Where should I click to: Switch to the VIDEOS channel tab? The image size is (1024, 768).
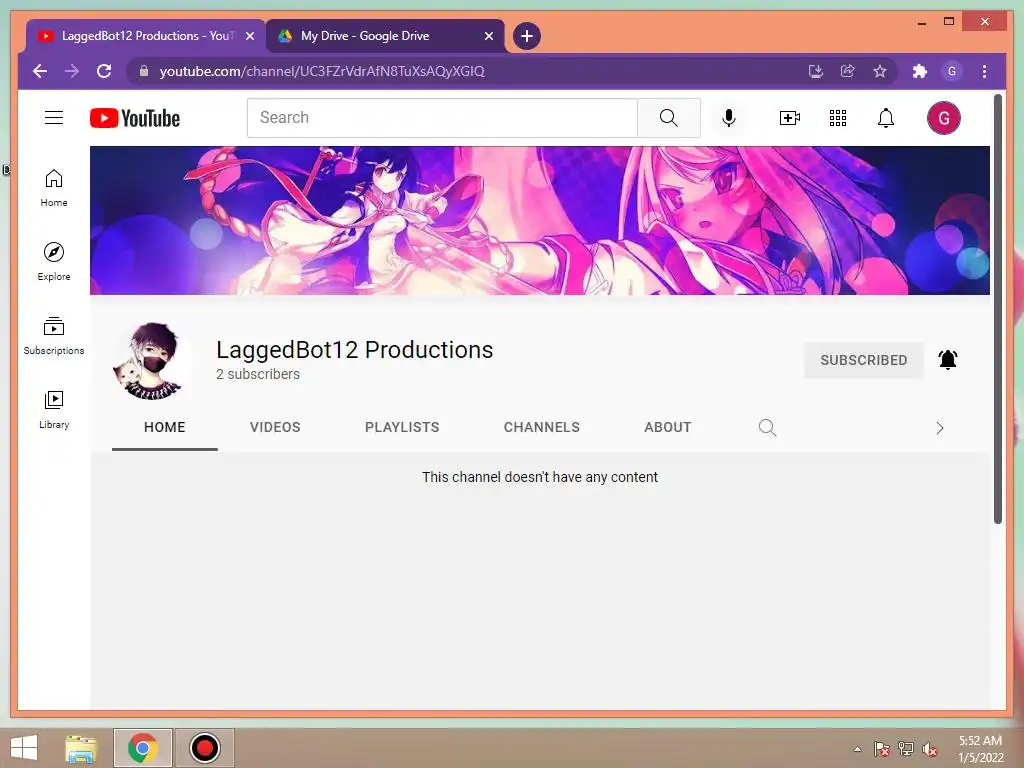click(275, 427)
